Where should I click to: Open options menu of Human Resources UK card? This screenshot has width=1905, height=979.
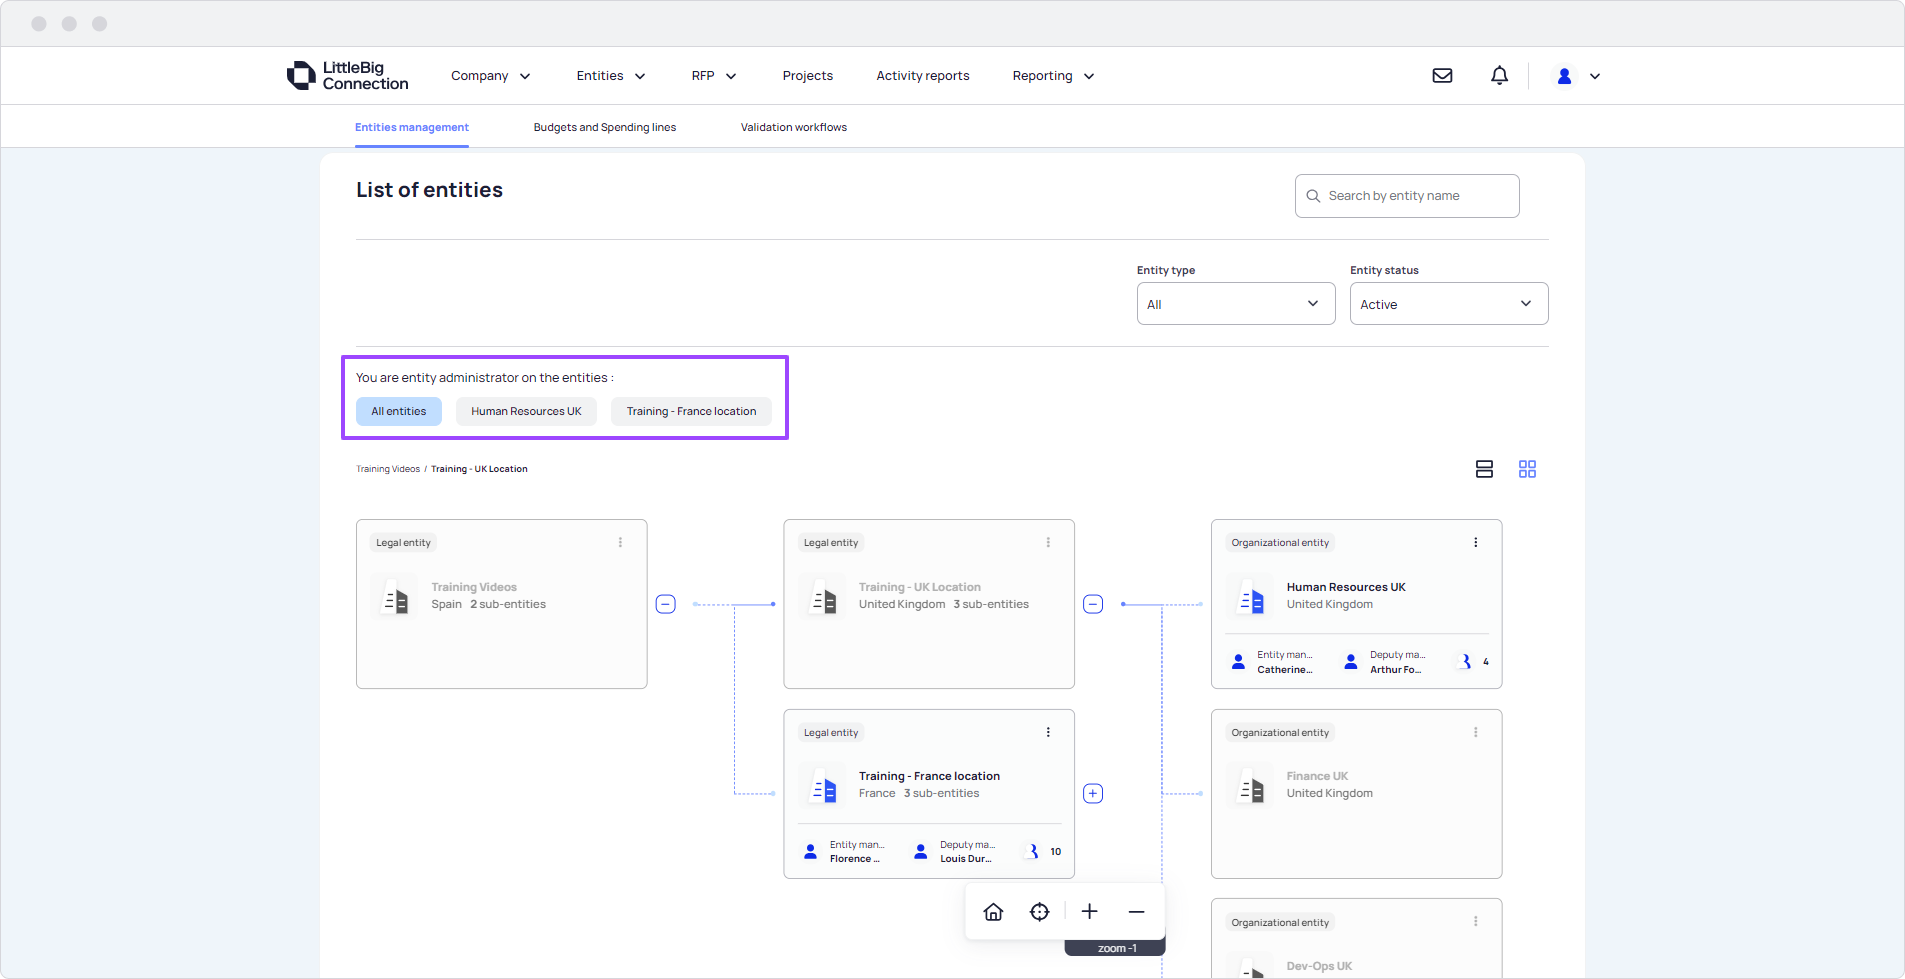pyautogui.click(x=1475, y=542)
